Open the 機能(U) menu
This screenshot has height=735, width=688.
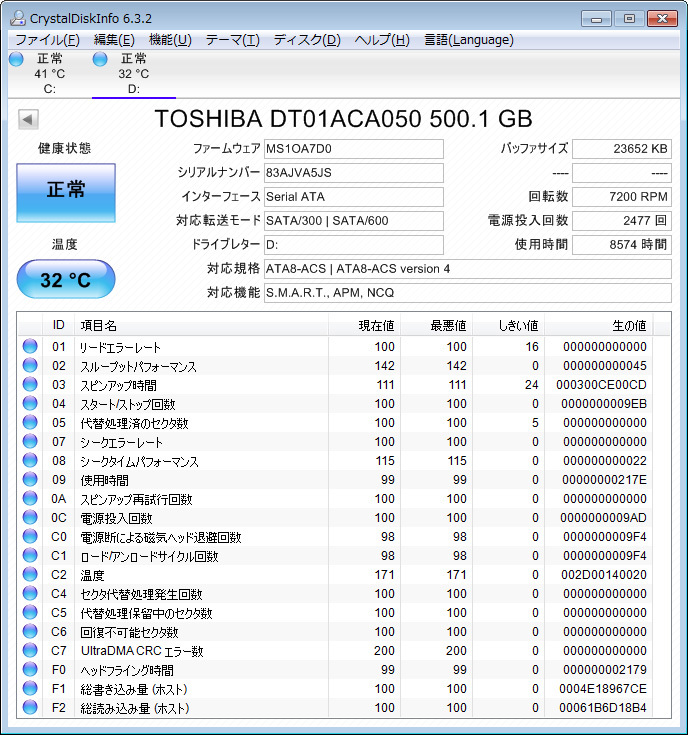tap(170, 40)
